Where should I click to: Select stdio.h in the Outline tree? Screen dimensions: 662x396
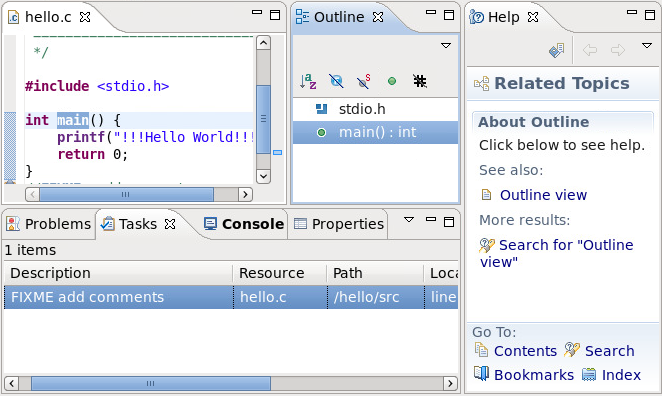pos(362,109)
